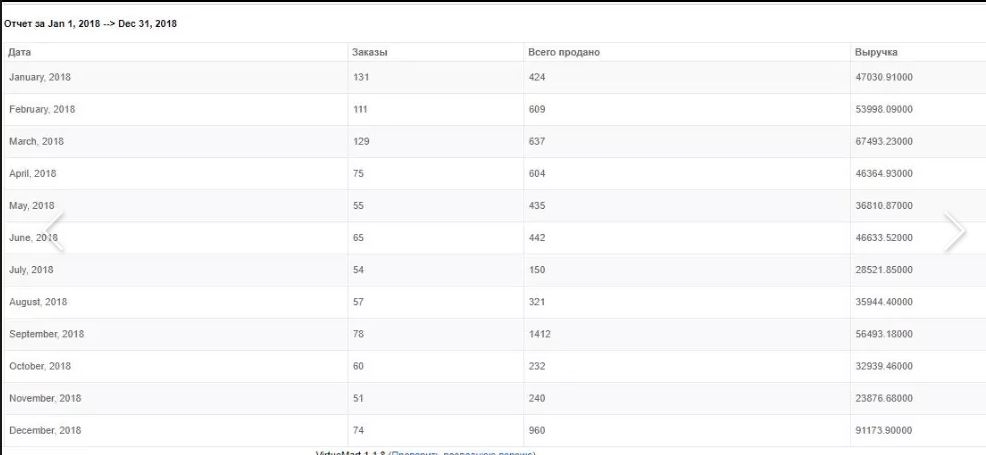Viewport: 986px width, 455px height.
Task: Select the Выручка column header
Action: 876,52
